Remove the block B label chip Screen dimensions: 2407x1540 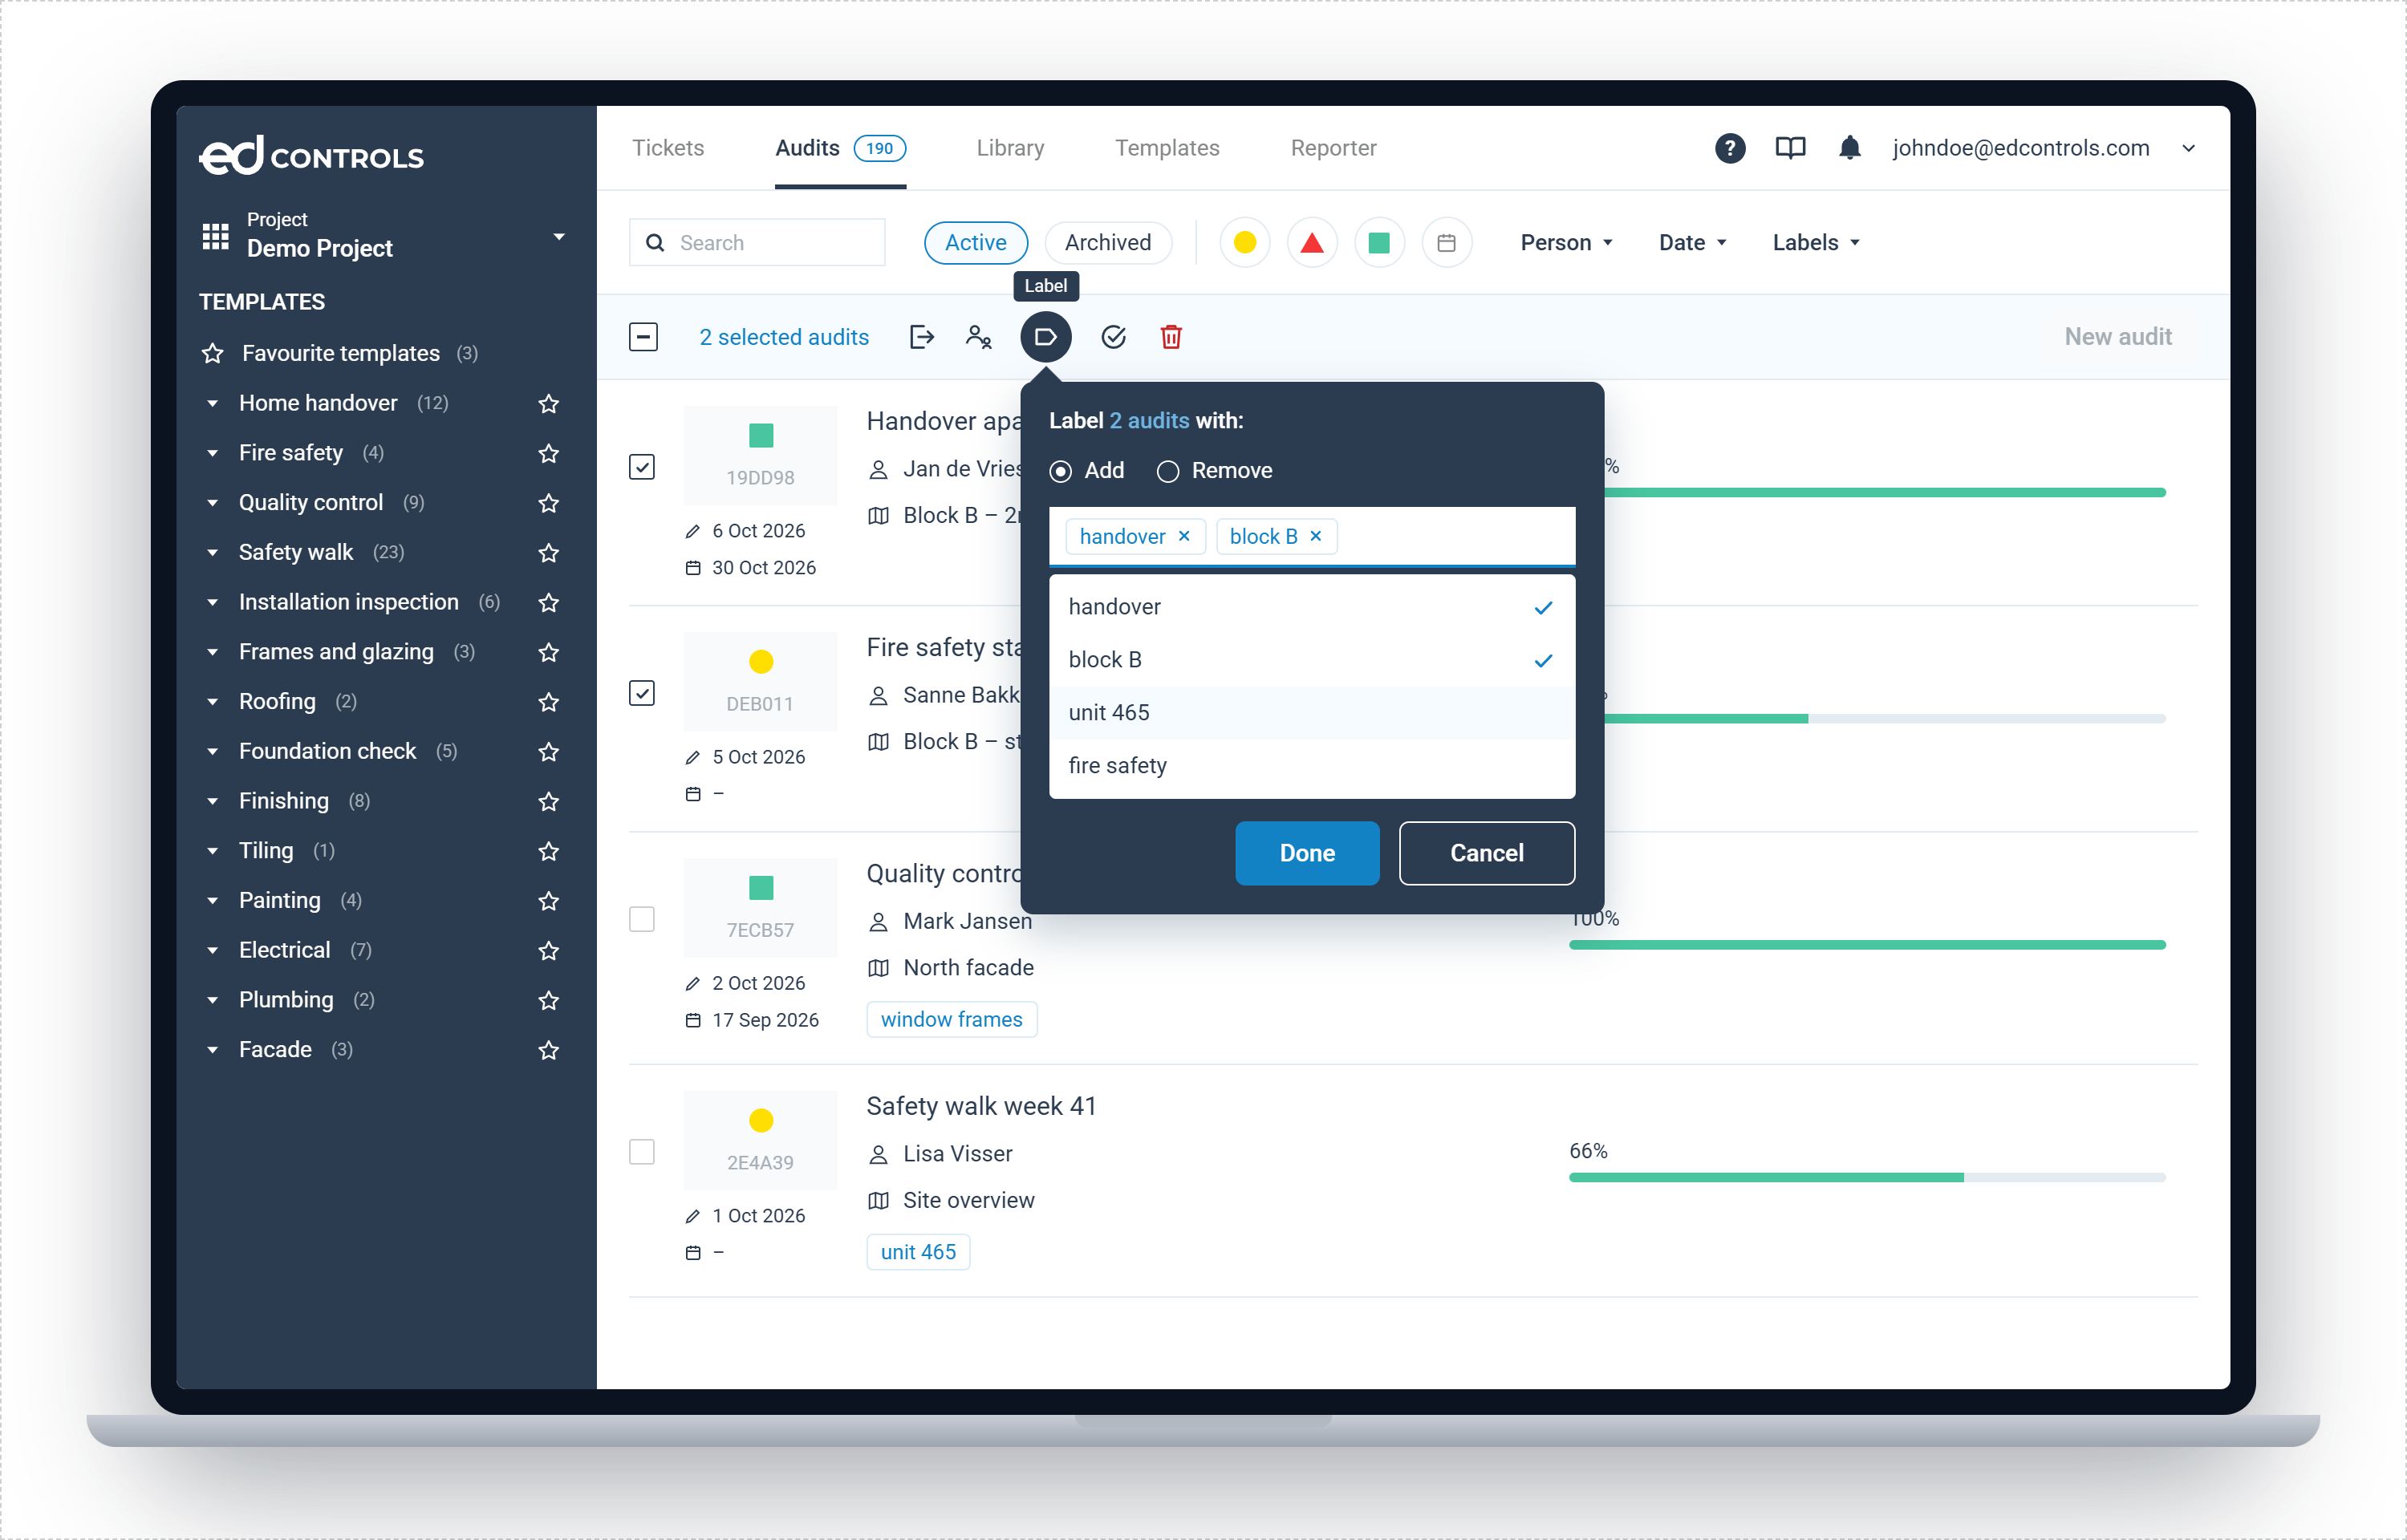click(x=1316, y=536)
